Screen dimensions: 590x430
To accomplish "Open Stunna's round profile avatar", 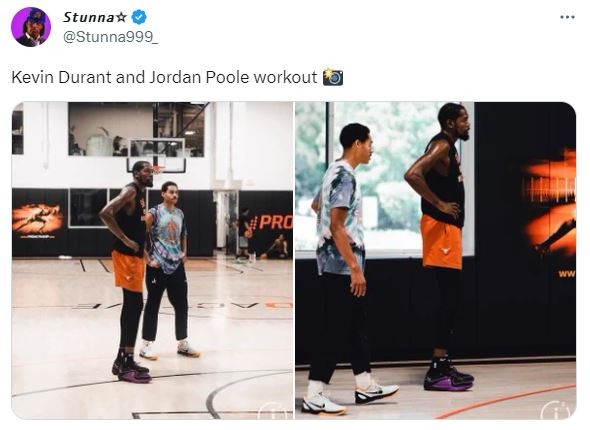I will 31,27.
